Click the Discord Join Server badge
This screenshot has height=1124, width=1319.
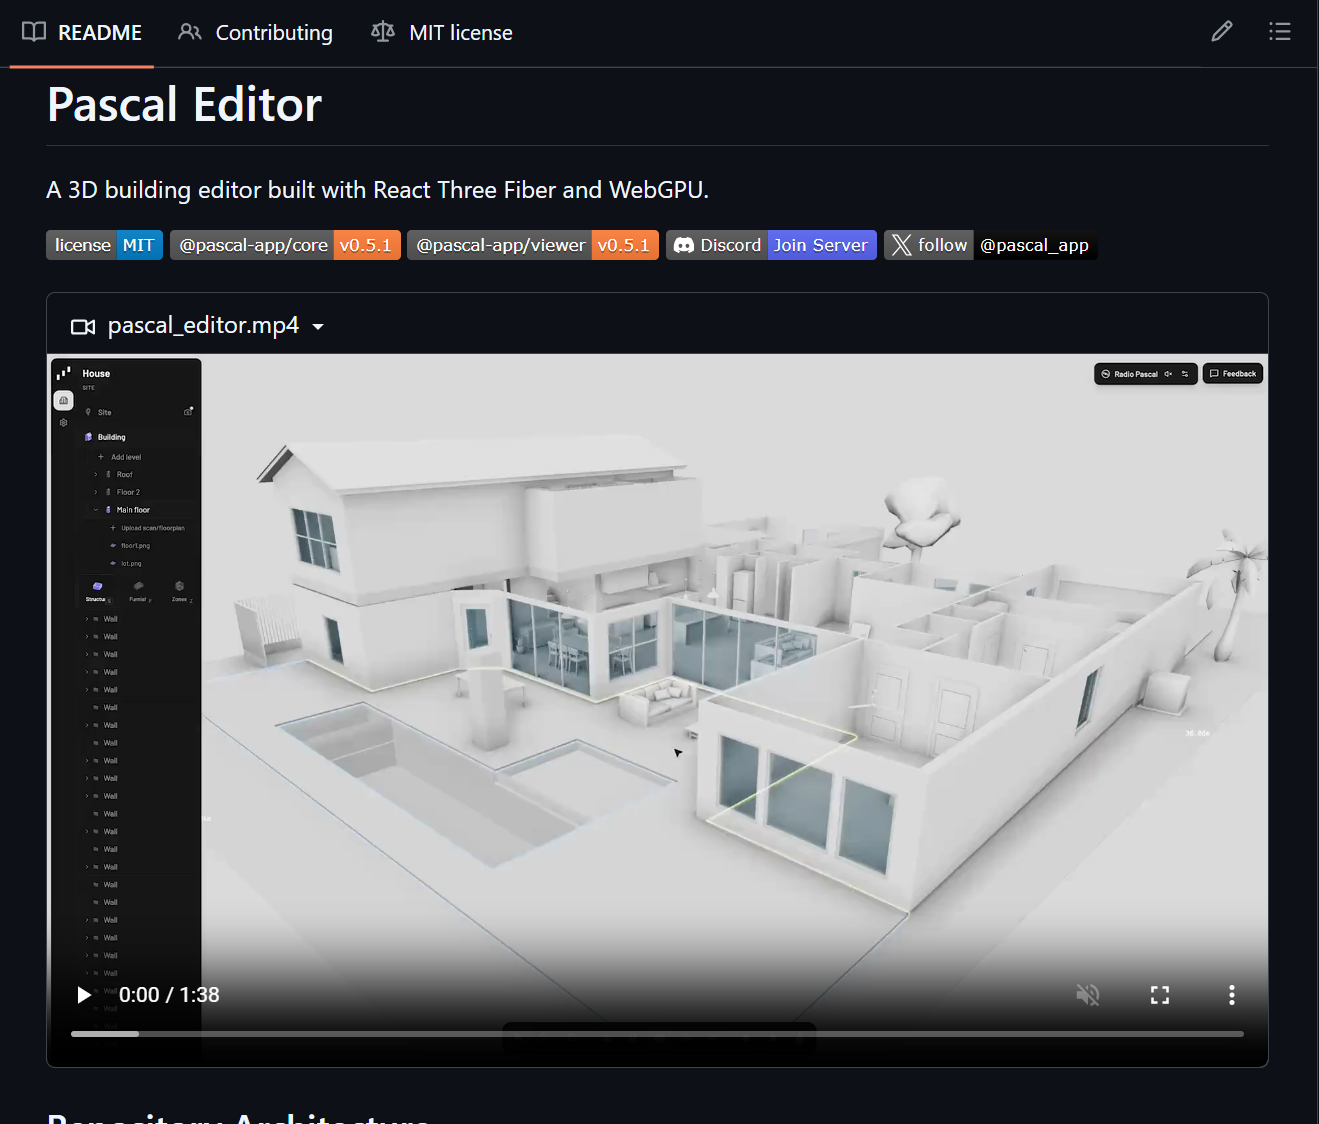(771, 245)
